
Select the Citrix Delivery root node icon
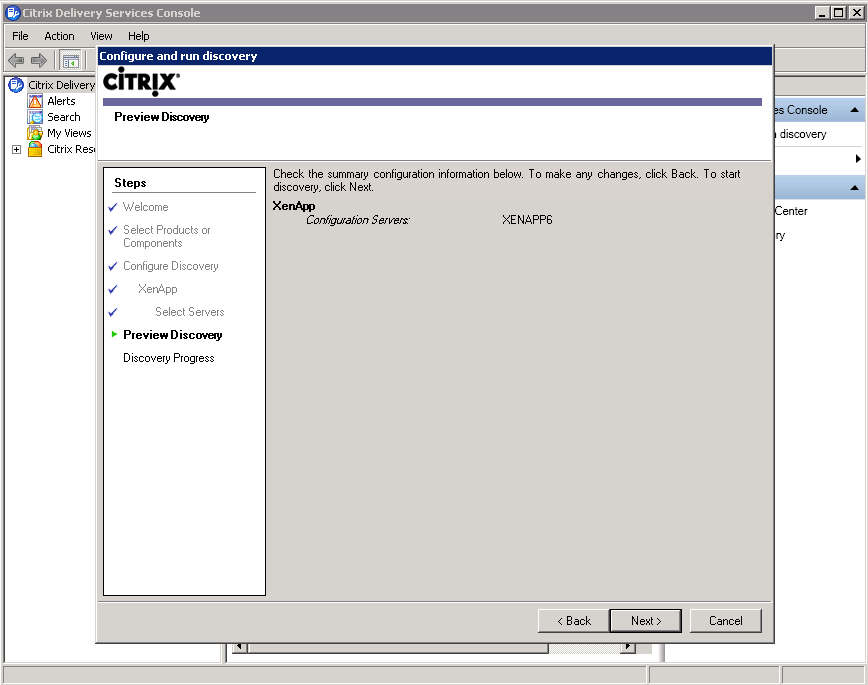tap(16, 85)
